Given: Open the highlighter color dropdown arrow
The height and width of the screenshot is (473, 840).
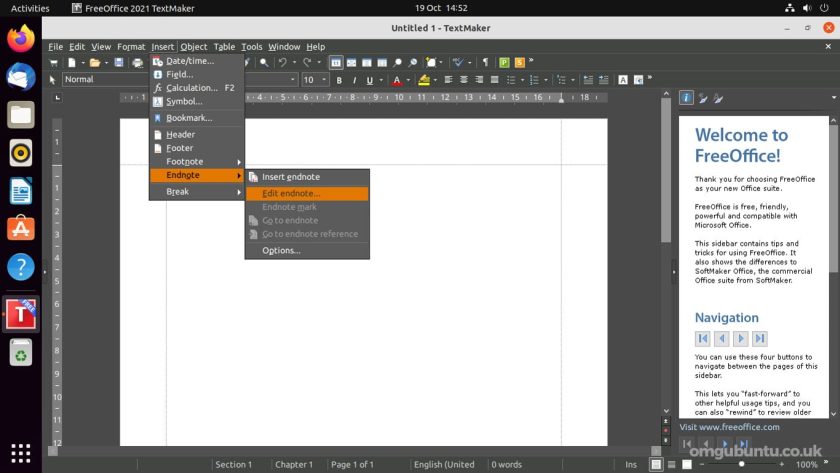Looking at the screenshot, I should click(435, 80).
